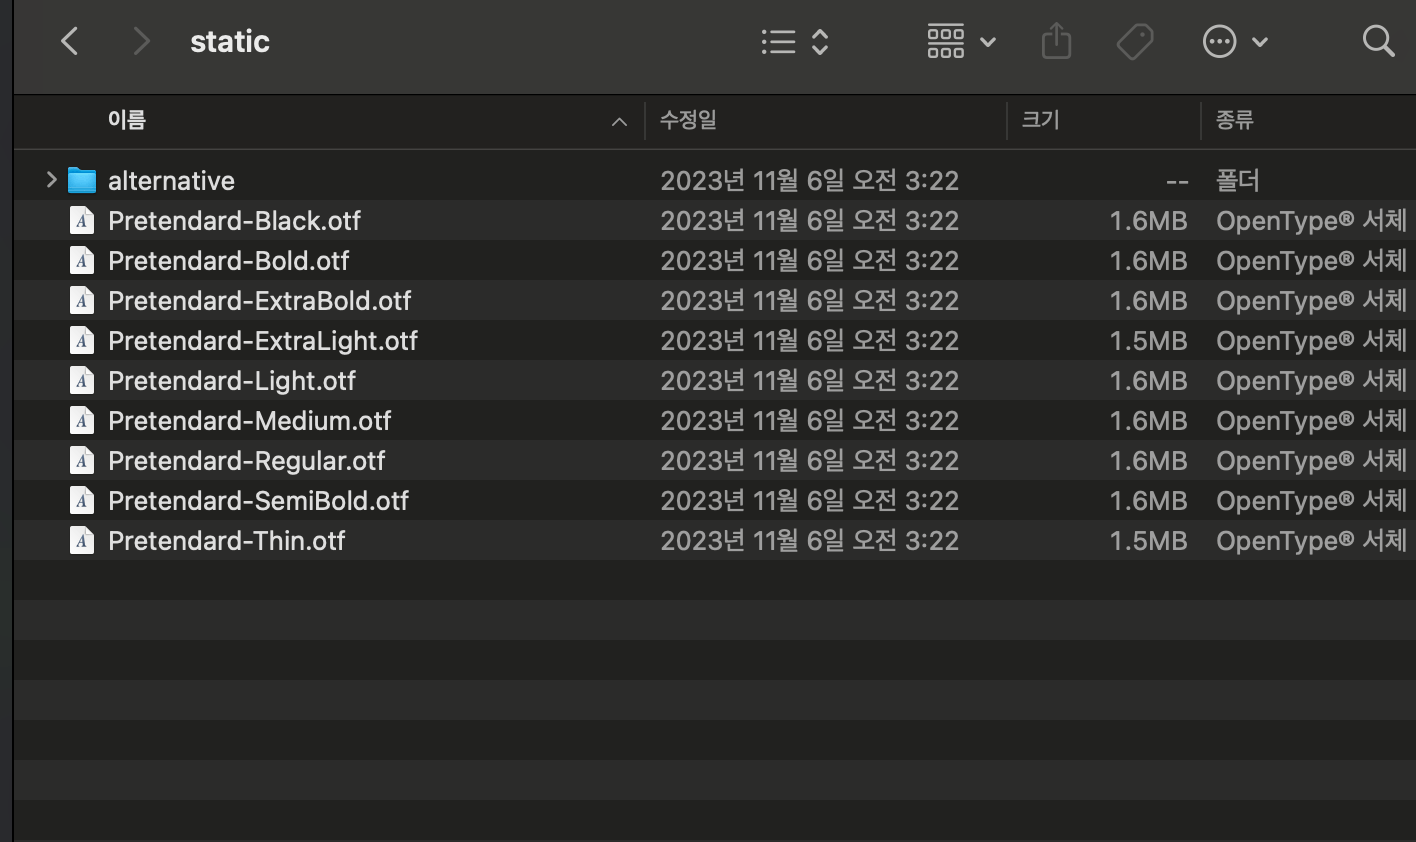1416x842 pixels.
Task: Click the static window title
Action: pos(230,42)
